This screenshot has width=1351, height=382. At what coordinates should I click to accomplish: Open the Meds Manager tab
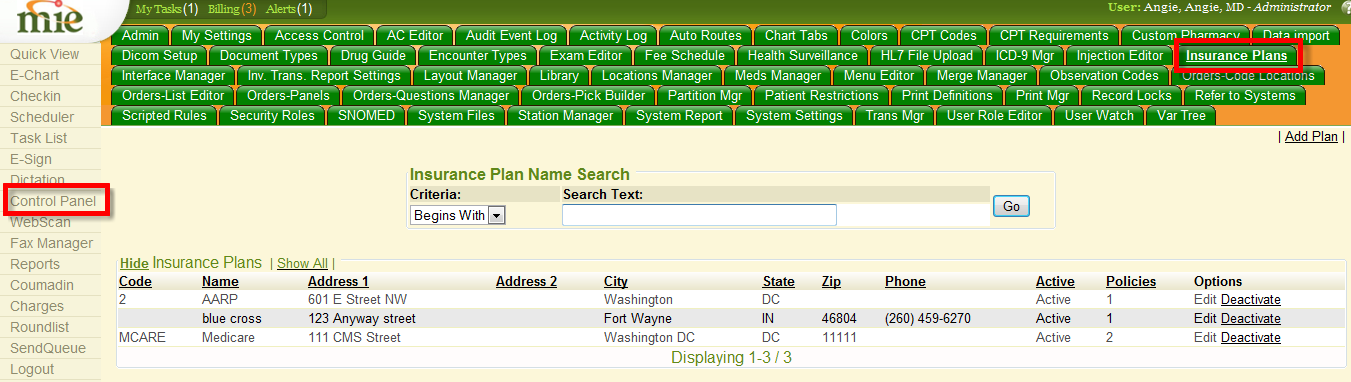point(777,76)
